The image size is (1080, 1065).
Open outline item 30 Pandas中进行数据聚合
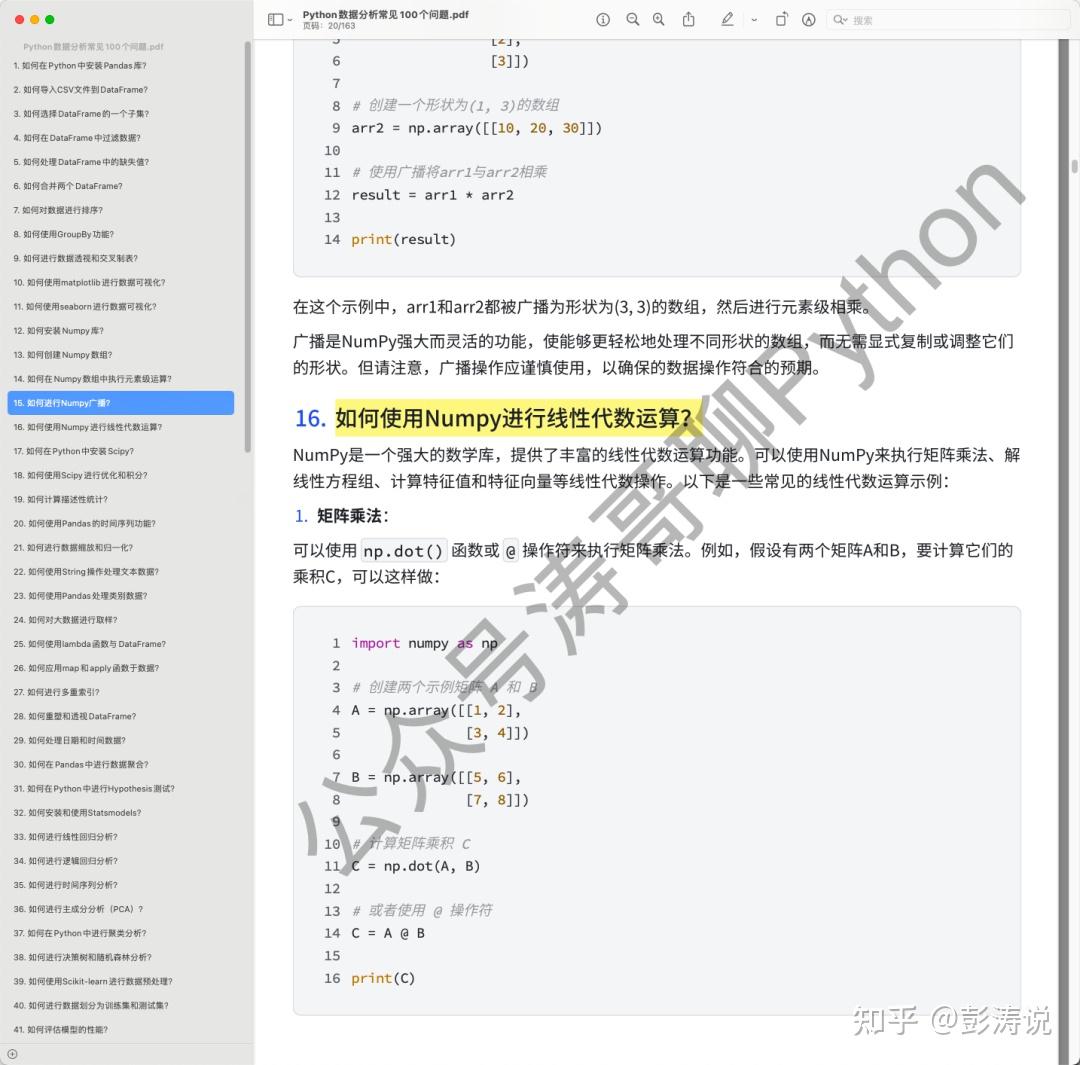tap(81, 765)
